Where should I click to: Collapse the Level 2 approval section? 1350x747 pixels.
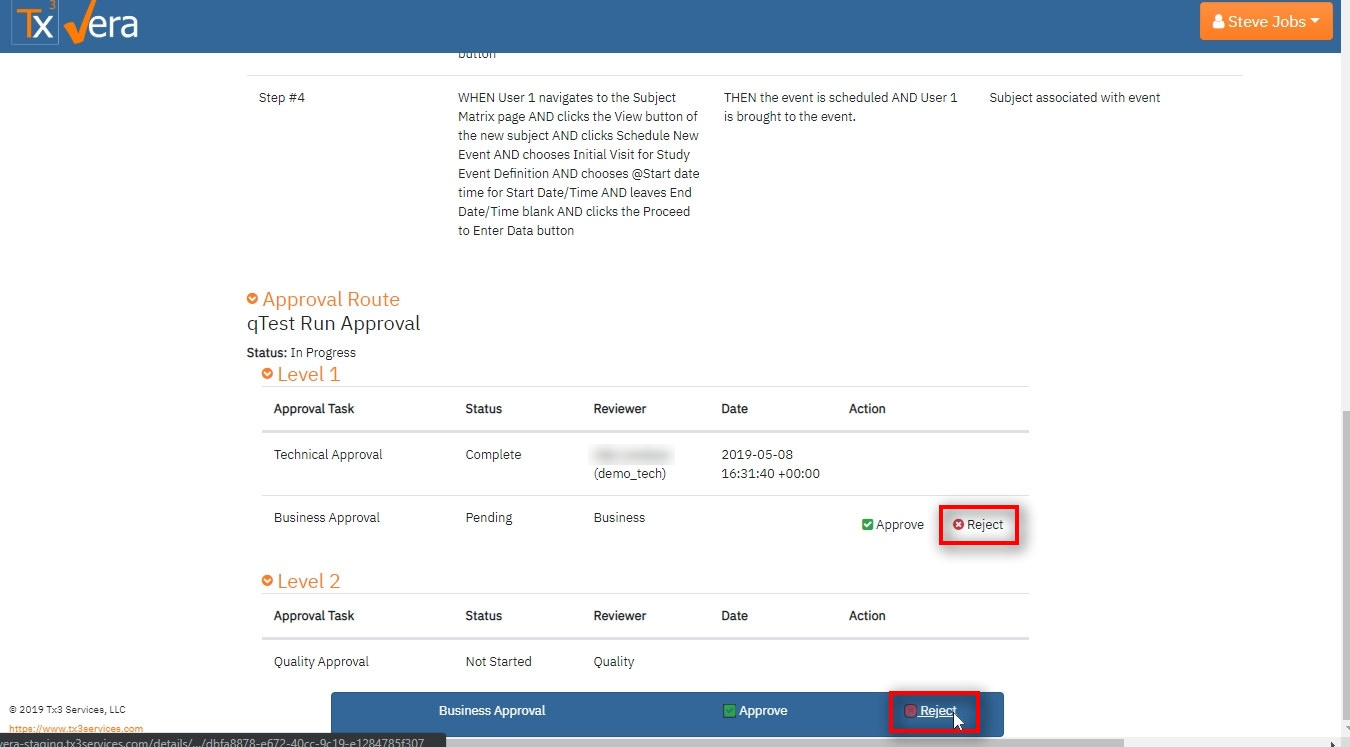pyautogui.click(x=268, y=581)
